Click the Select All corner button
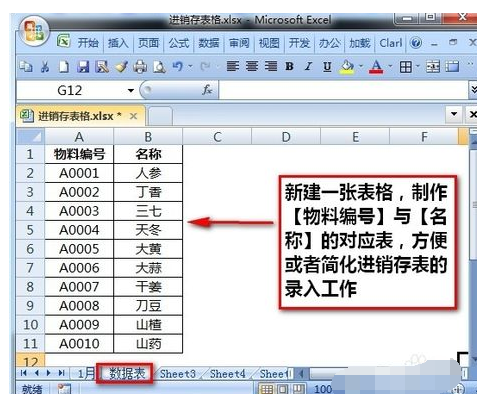 30,137
